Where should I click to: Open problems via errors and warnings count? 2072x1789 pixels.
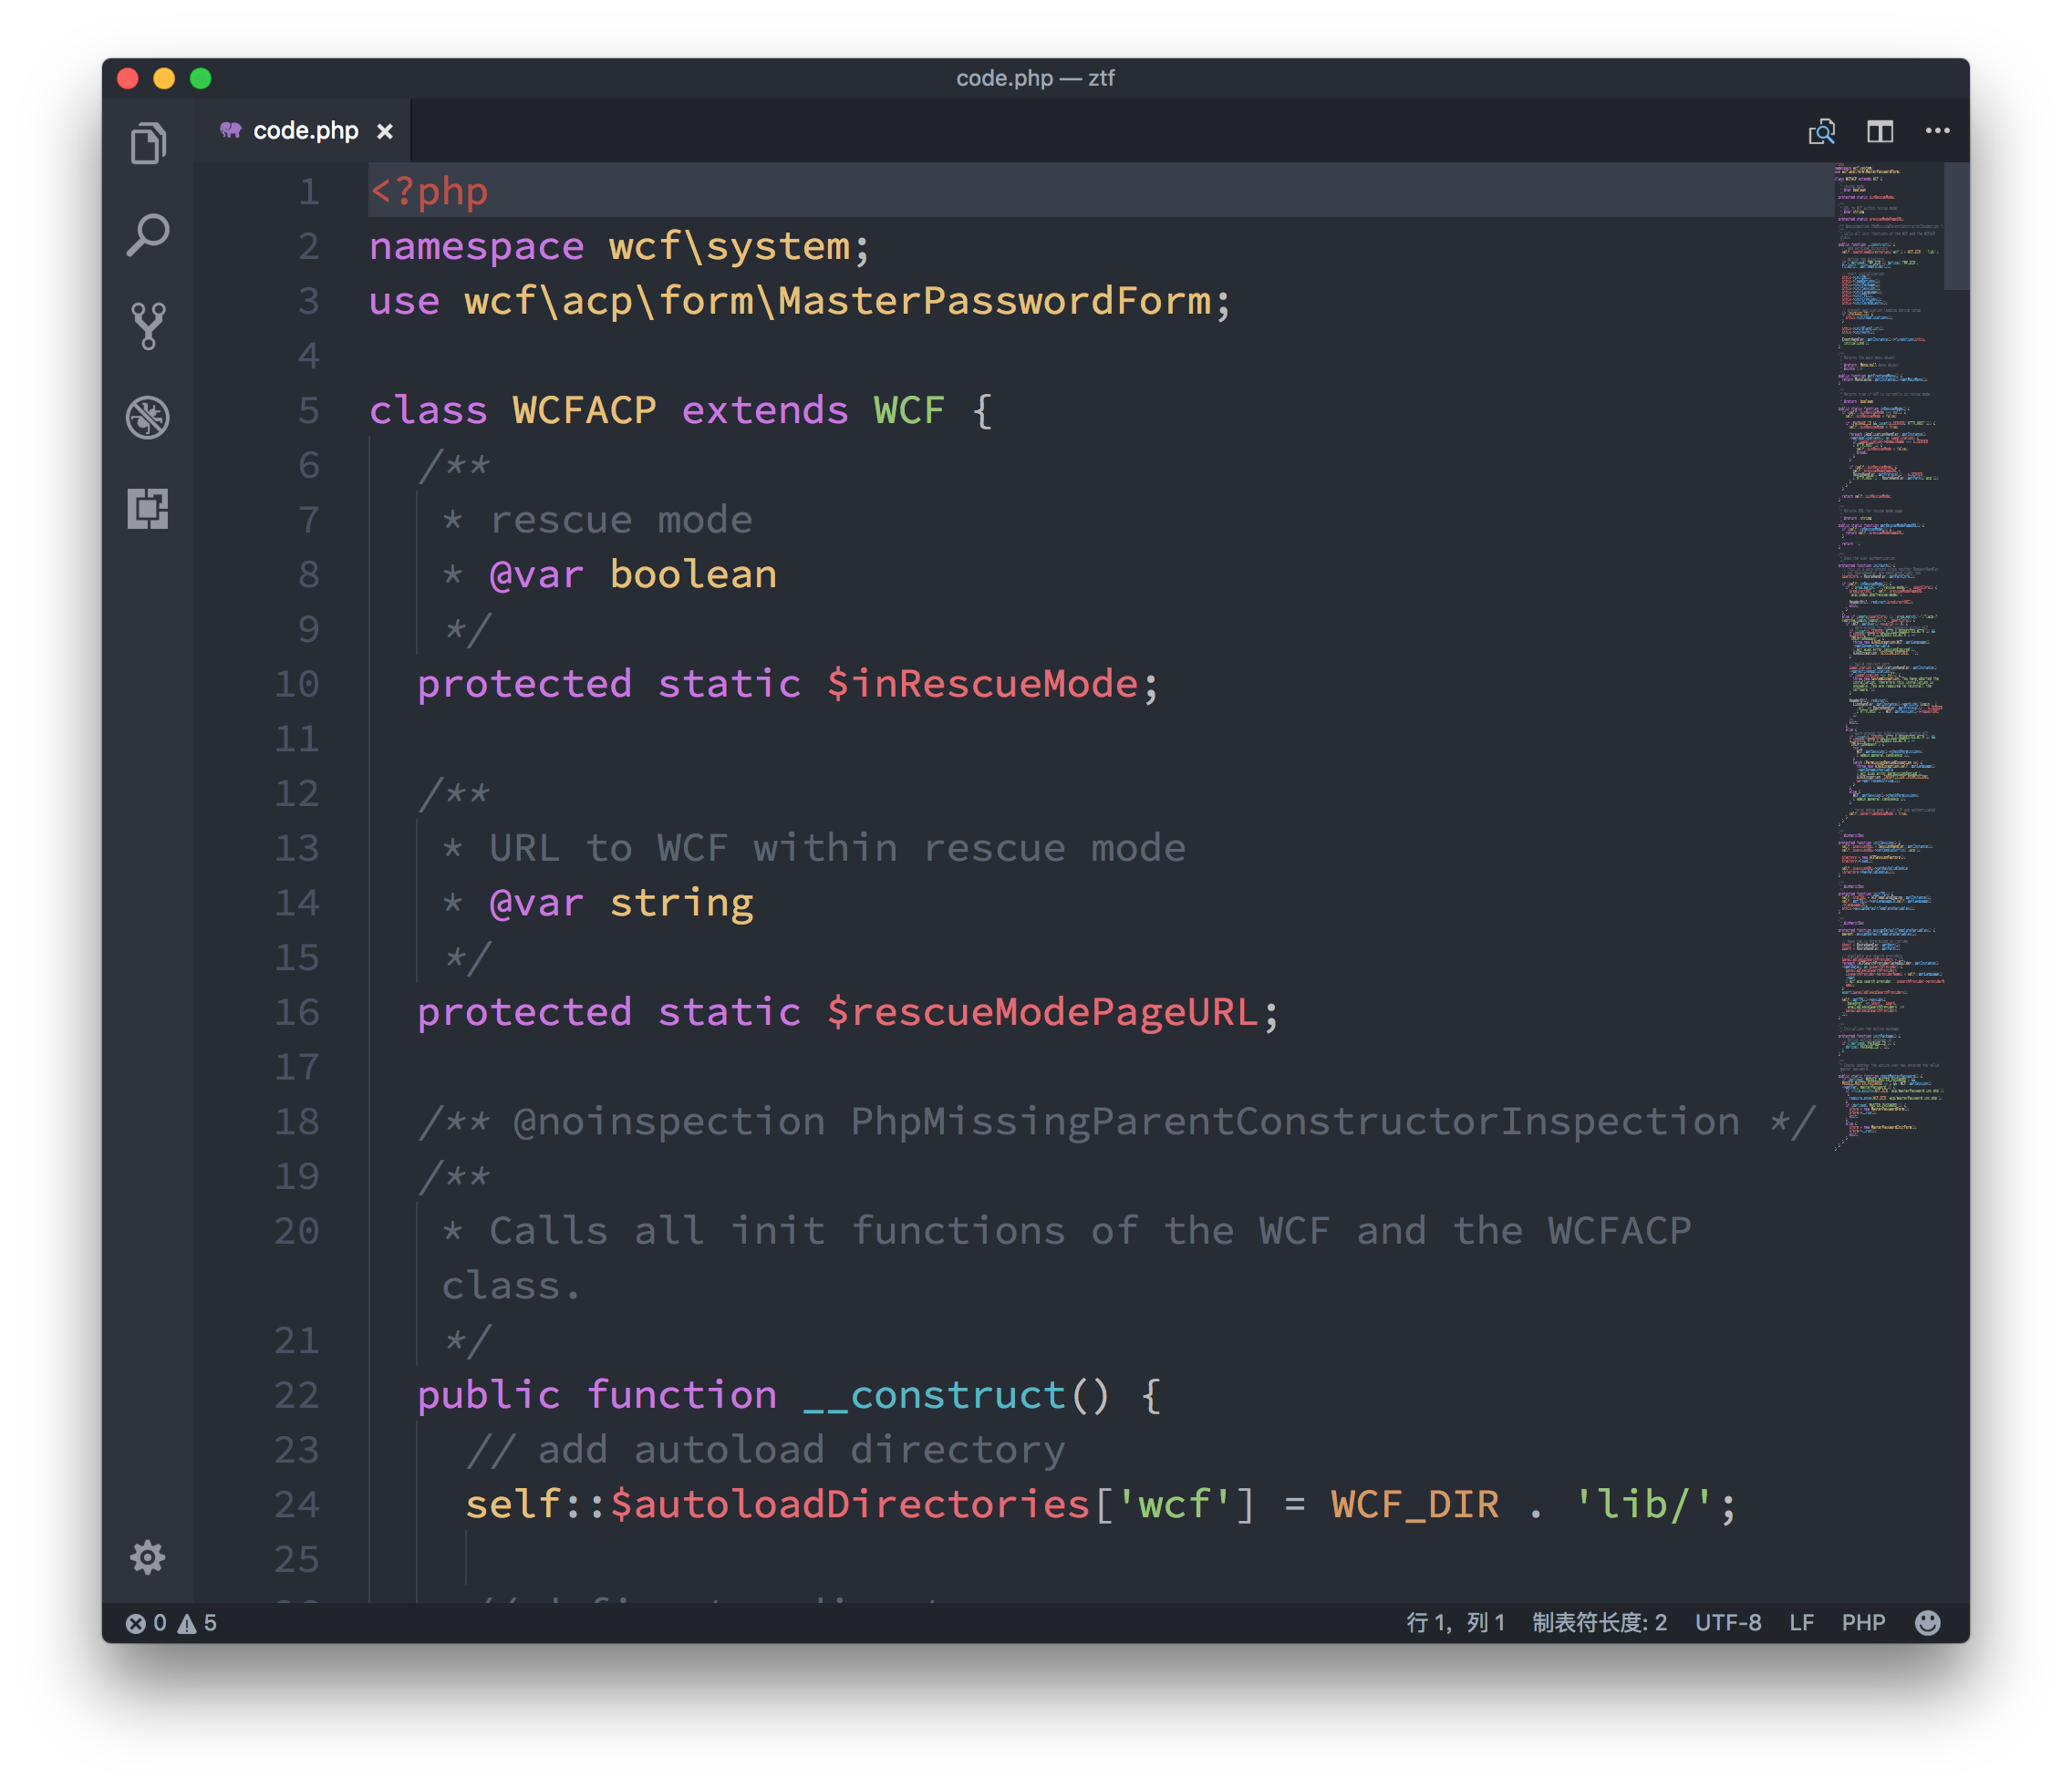tap(171, 1622)
